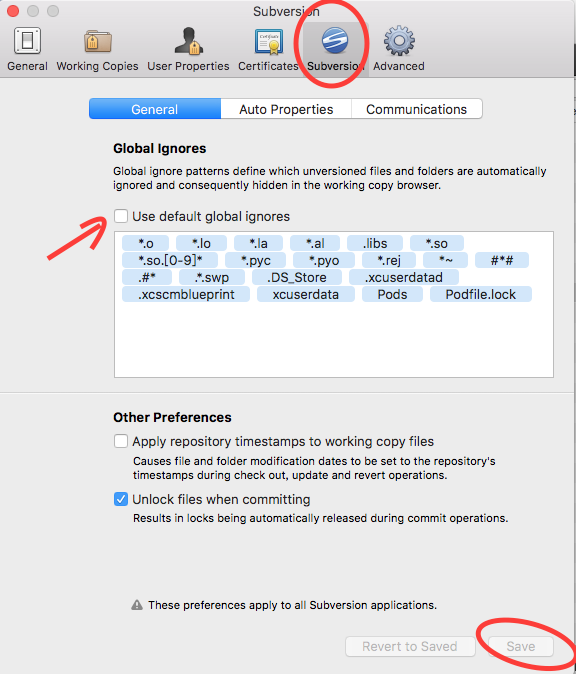Select the .DS_Store ignore token
The image size is (576, 674).
click(297, 277)
